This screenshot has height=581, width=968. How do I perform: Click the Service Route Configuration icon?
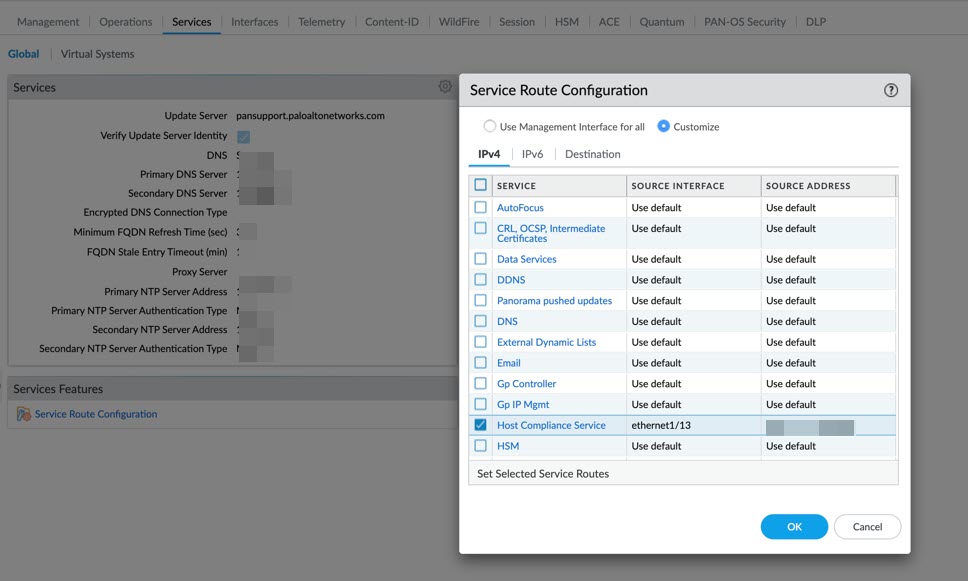(23, 414)
